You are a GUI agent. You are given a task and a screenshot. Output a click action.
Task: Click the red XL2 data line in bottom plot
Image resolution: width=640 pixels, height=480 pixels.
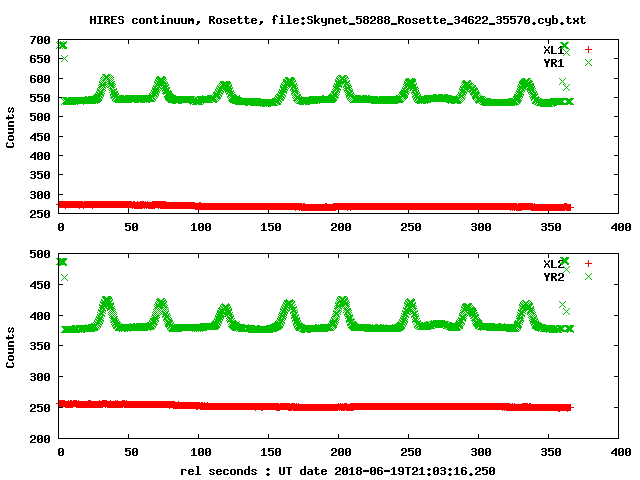[314, 406]
